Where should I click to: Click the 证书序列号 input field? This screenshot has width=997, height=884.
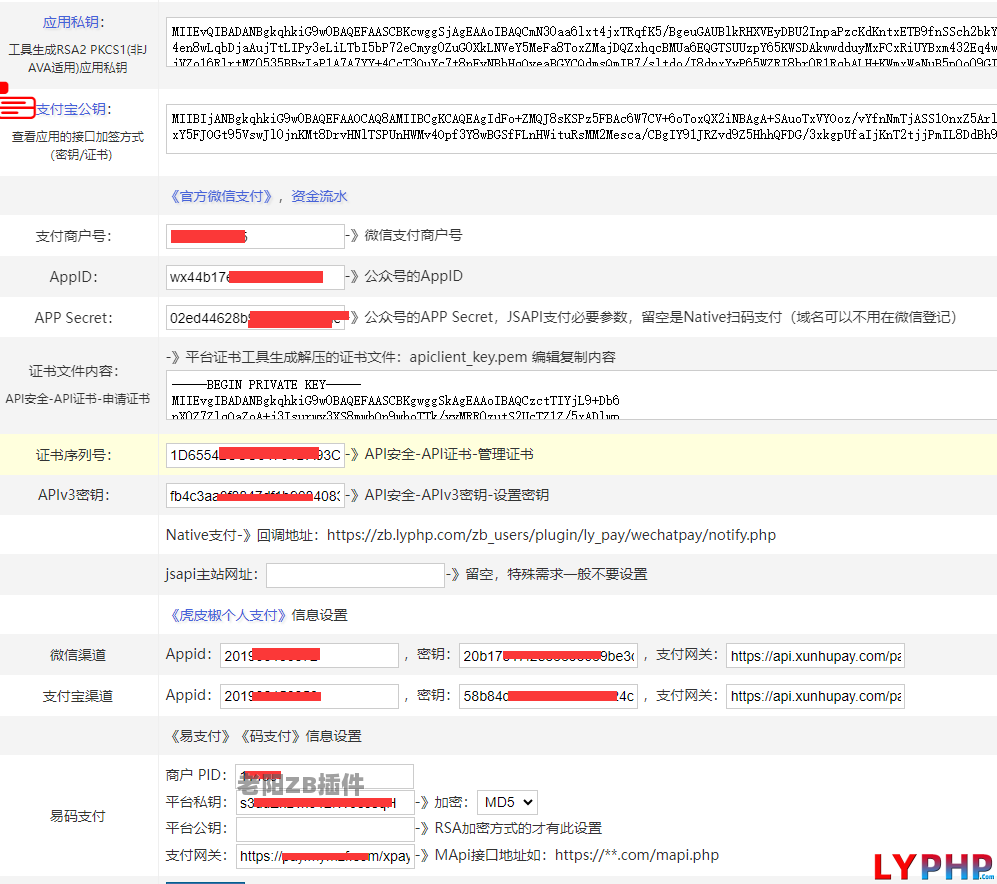pyautogui.click(x=255, y=455)
